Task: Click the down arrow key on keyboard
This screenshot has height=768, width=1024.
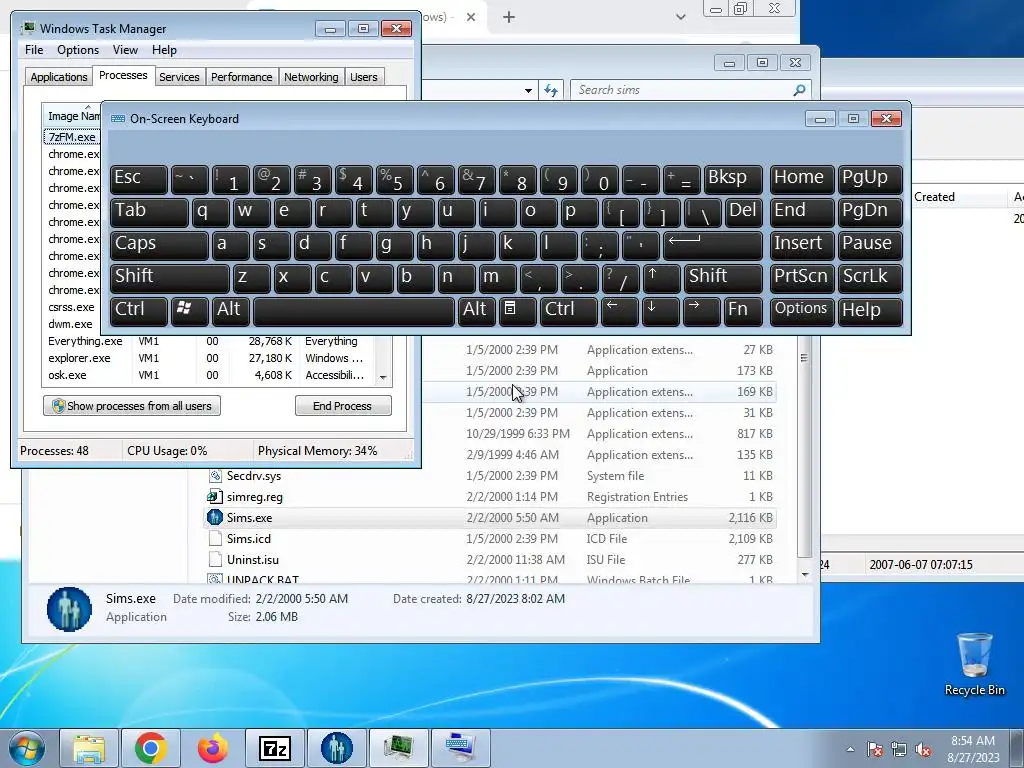Action: [660, 310]
